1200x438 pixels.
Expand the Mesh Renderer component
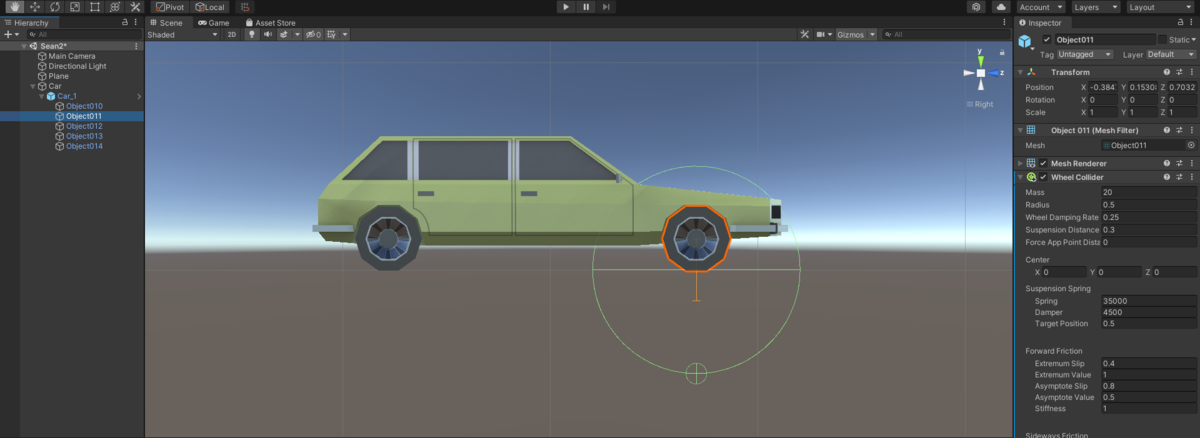[x=1020, y=162]
